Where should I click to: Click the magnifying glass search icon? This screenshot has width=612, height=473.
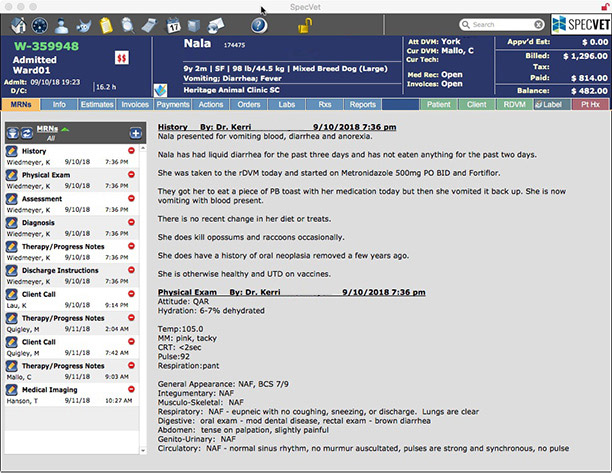(127, 25)
